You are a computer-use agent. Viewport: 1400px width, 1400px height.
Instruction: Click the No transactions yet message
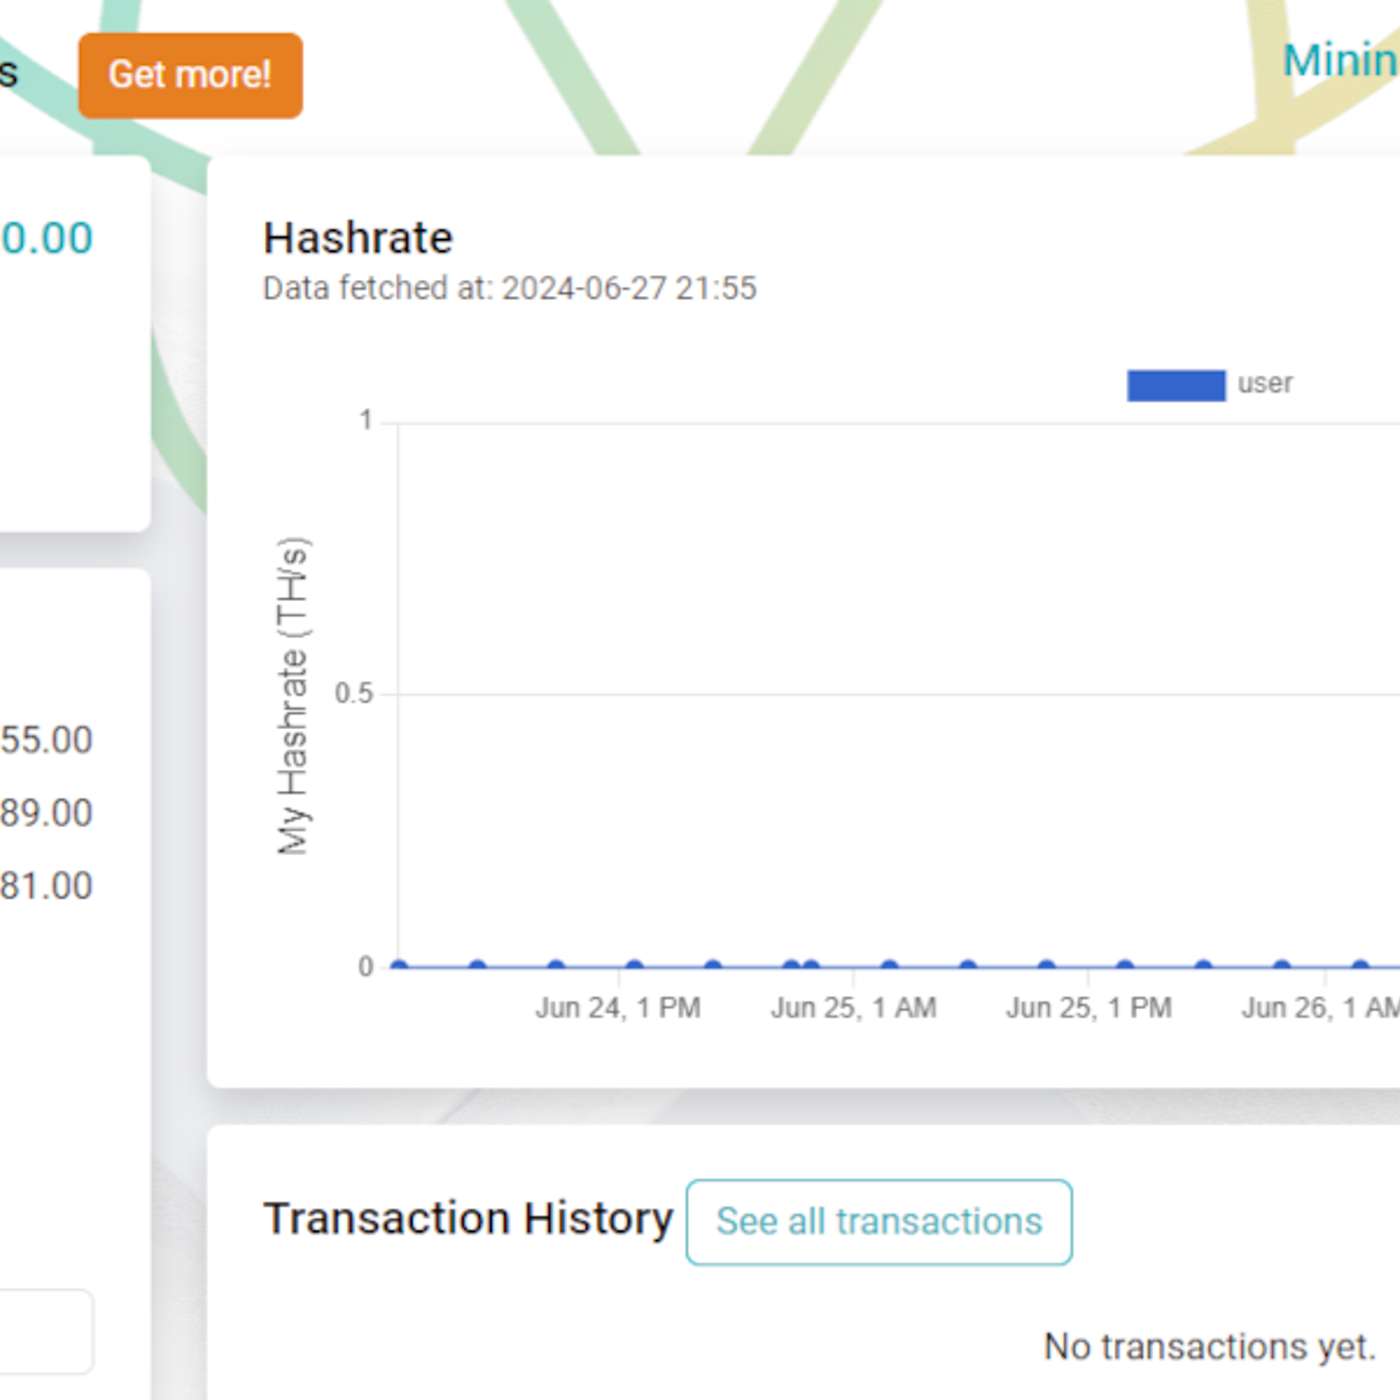(x=1209, y=1347)
